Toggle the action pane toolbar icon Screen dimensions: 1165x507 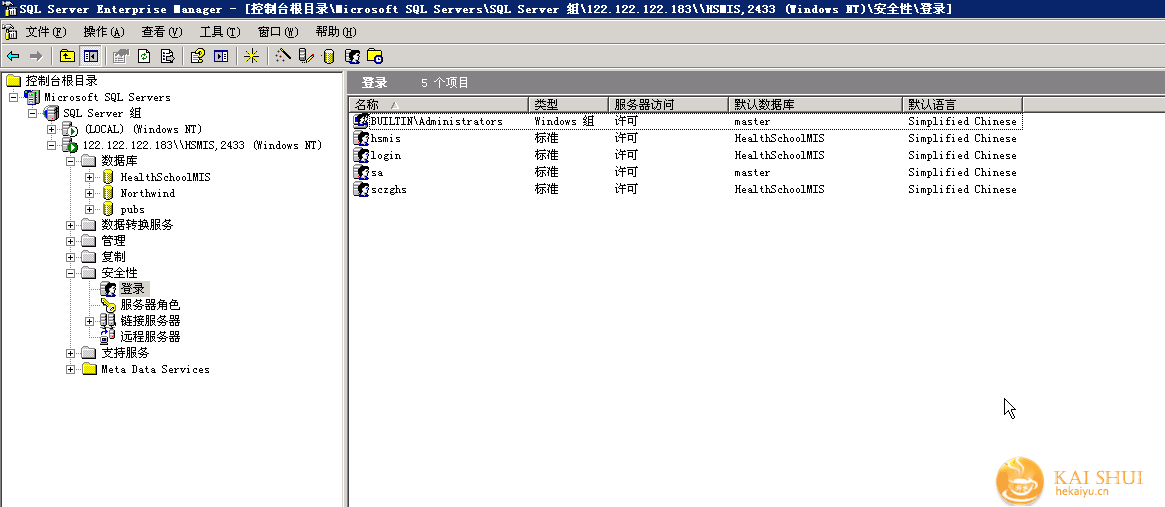pyautogui.click(x=221, y=56)
